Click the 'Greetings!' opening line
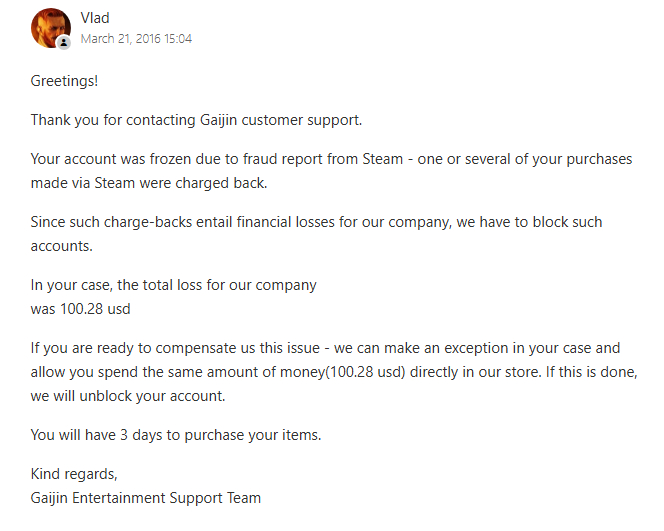Screen dimensions: 664x531 (64, 80)
